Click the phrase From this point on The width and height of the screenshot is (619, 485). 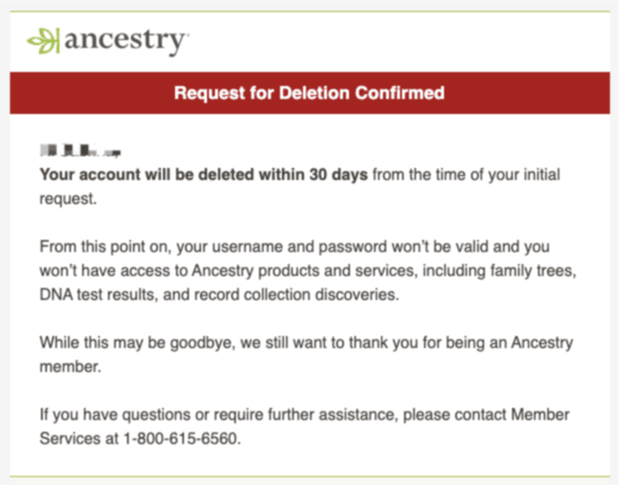click(105, 247)
